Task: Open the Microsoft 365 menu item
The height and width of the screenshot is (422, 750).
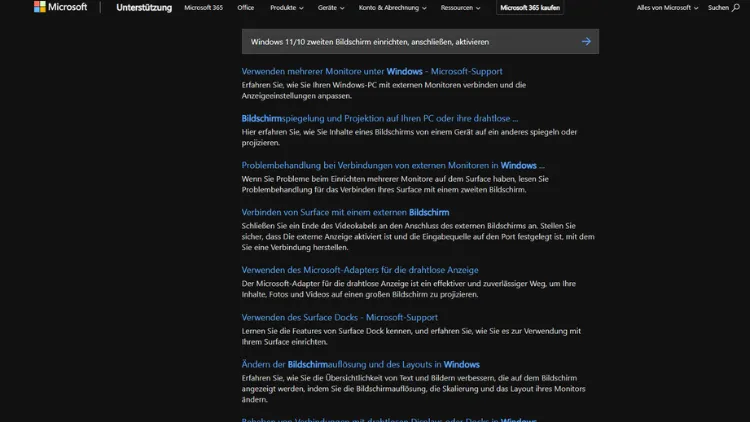Action: pyautogui.click(x=203, y=8)
